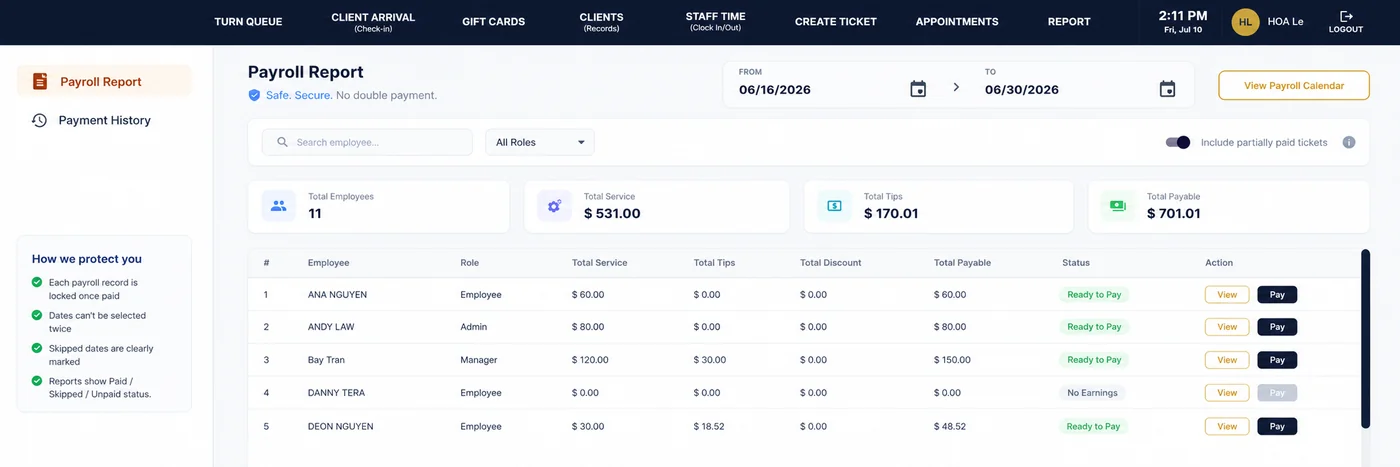The width and height of the screenshot is (1400, 467).
Task: Open the FROM date calendar icon
Action: point(918,89)
